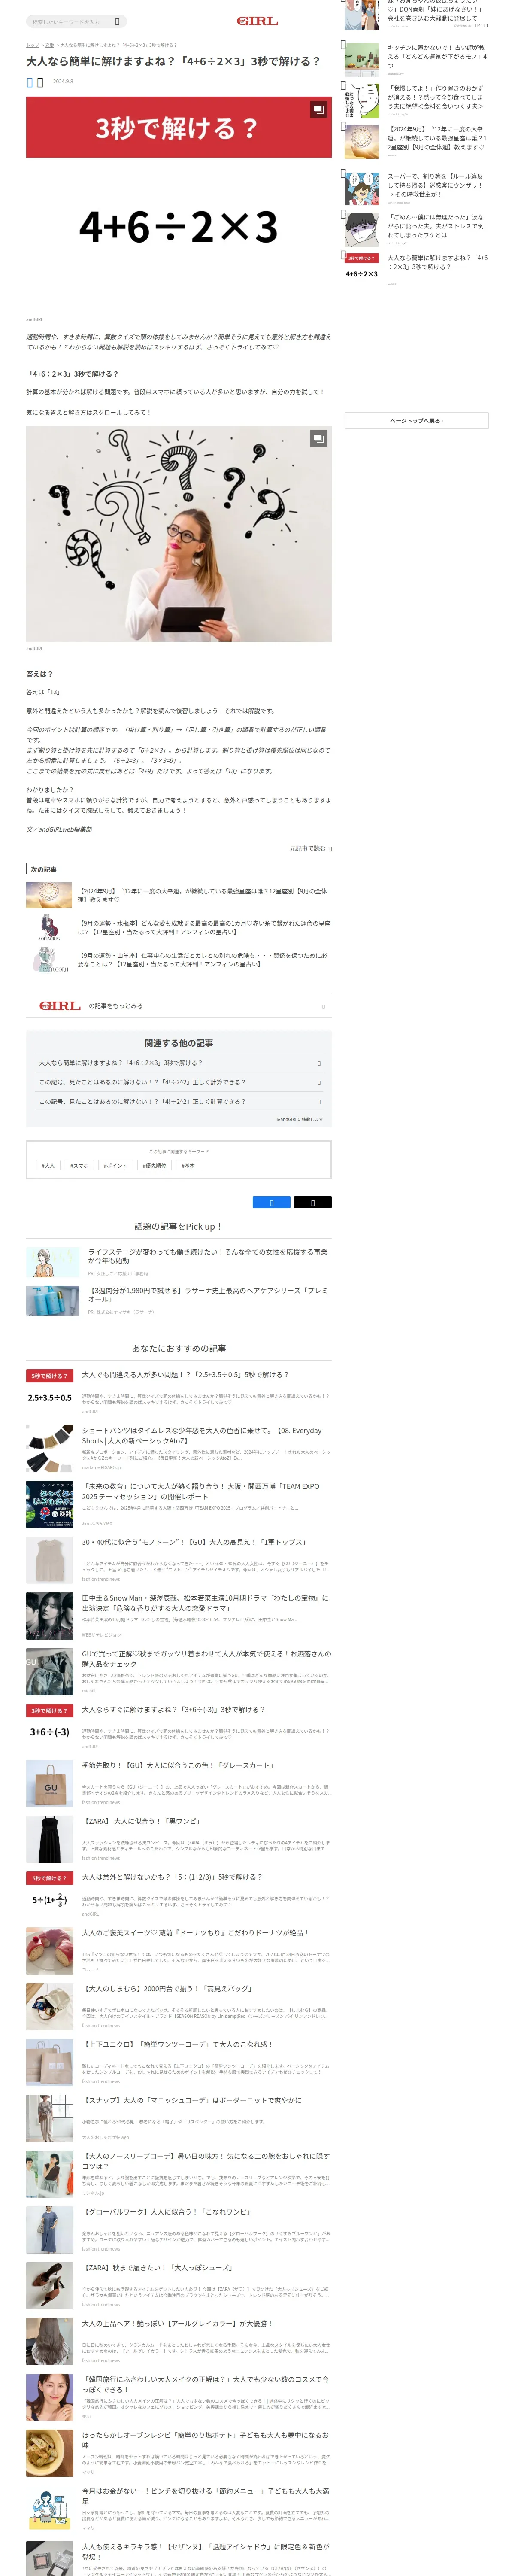Image resolution: width=515 pixels, height=2576 pixels.
Task: Click the dark share icon beside the date
Action: 40,82
